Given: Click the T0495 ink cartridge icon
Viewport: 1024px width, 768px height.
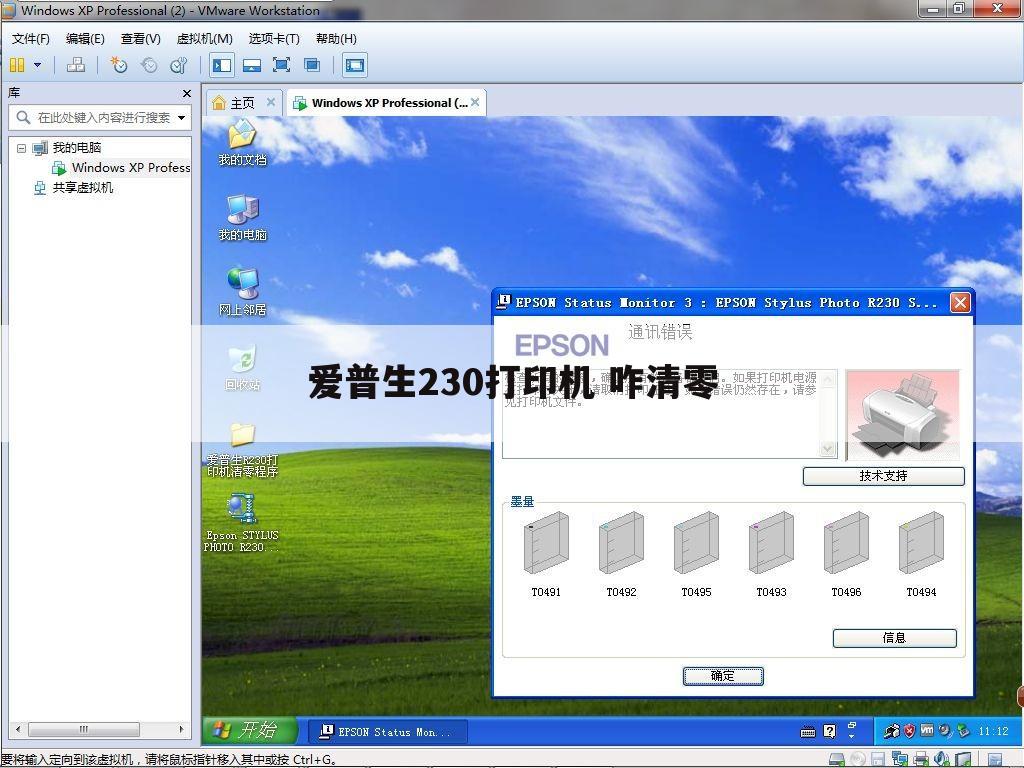Looking at the screenshot, I should tap(696, 543).
